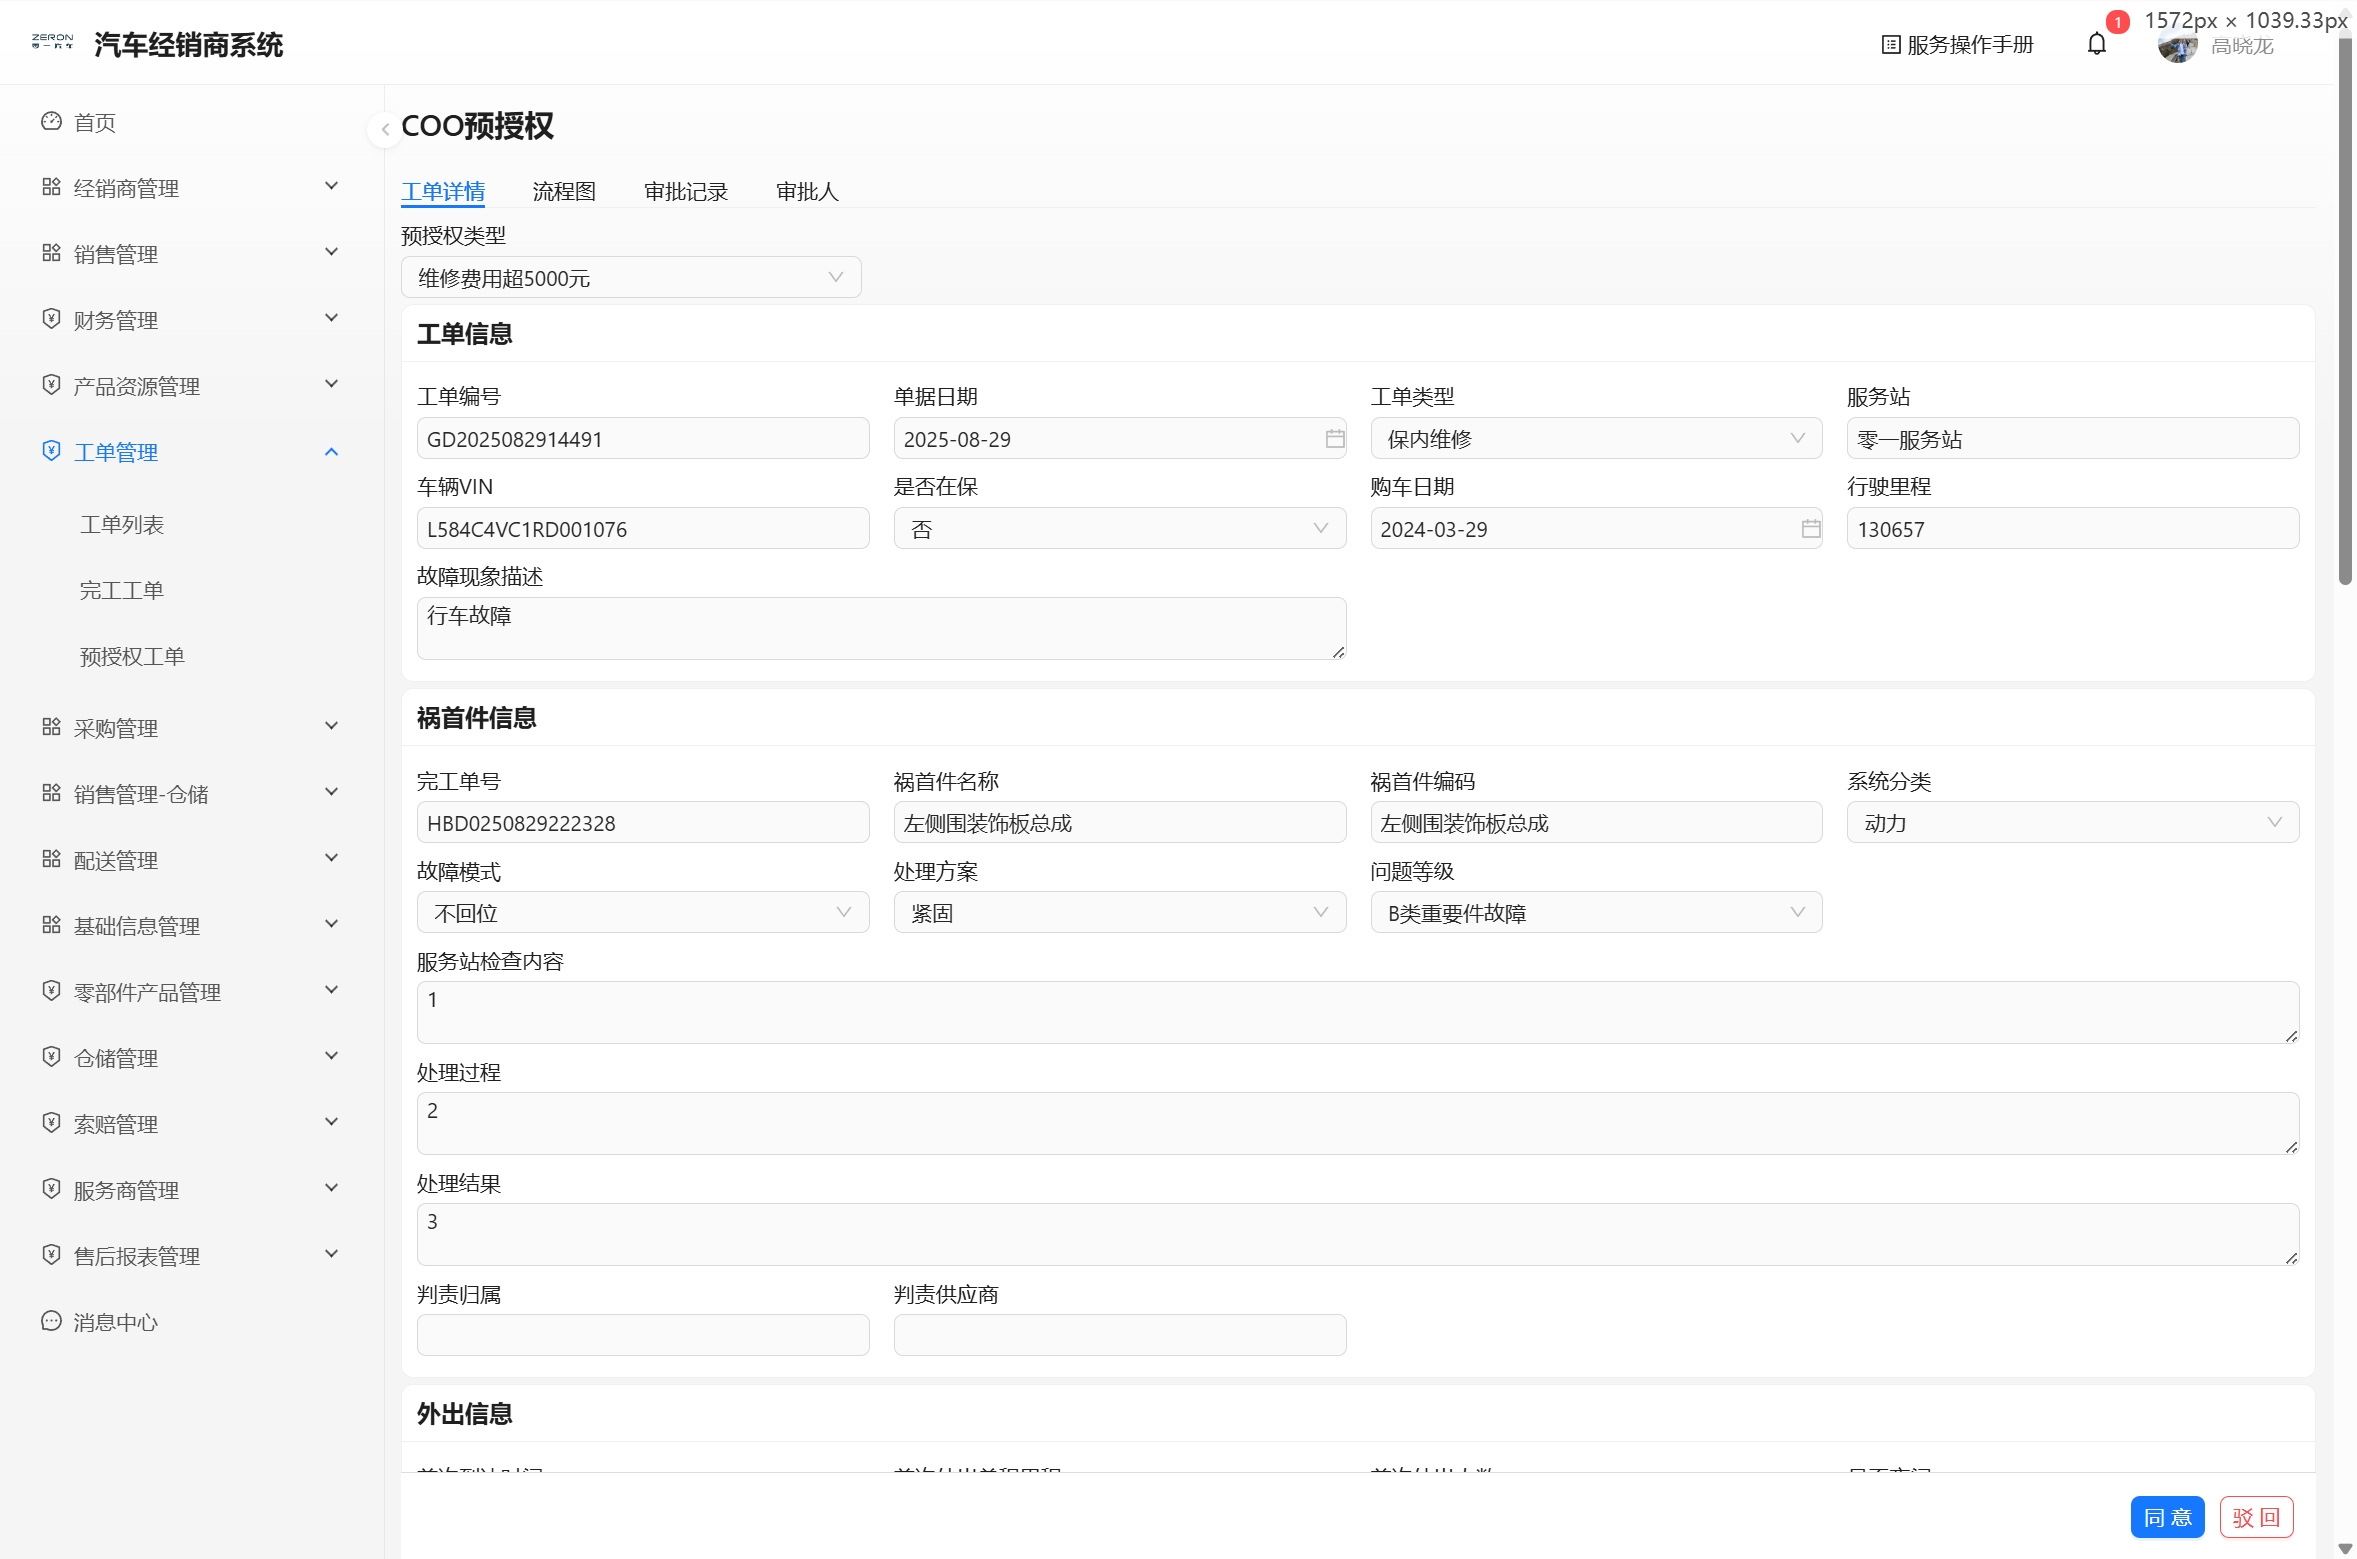Image resolution: width=2357 pixels, height=1559 pixels.
Task: Open 预授权工单 in the sidebar
Action: click(x=132, y=656)
